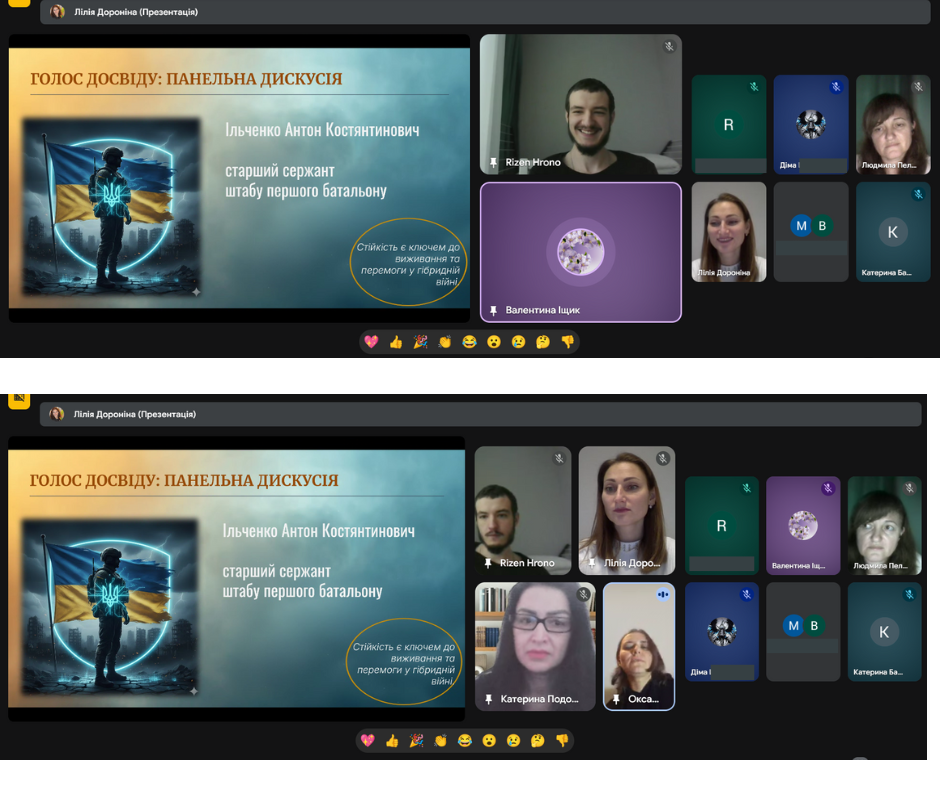This screenshot has height=788, width=940.
Task: Send clapping hands reaction in lower bar
Action: pyautogui.click(x=440, y=741)
